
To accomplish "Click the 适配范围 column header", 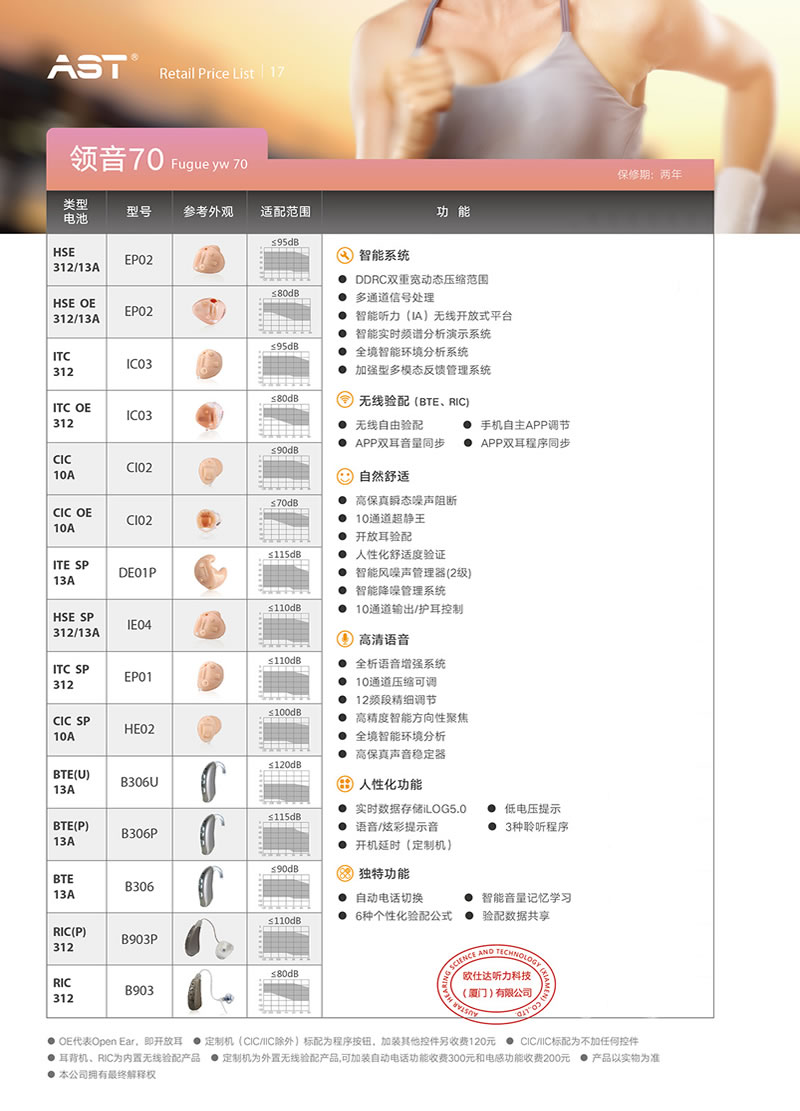I will (285, 212).
